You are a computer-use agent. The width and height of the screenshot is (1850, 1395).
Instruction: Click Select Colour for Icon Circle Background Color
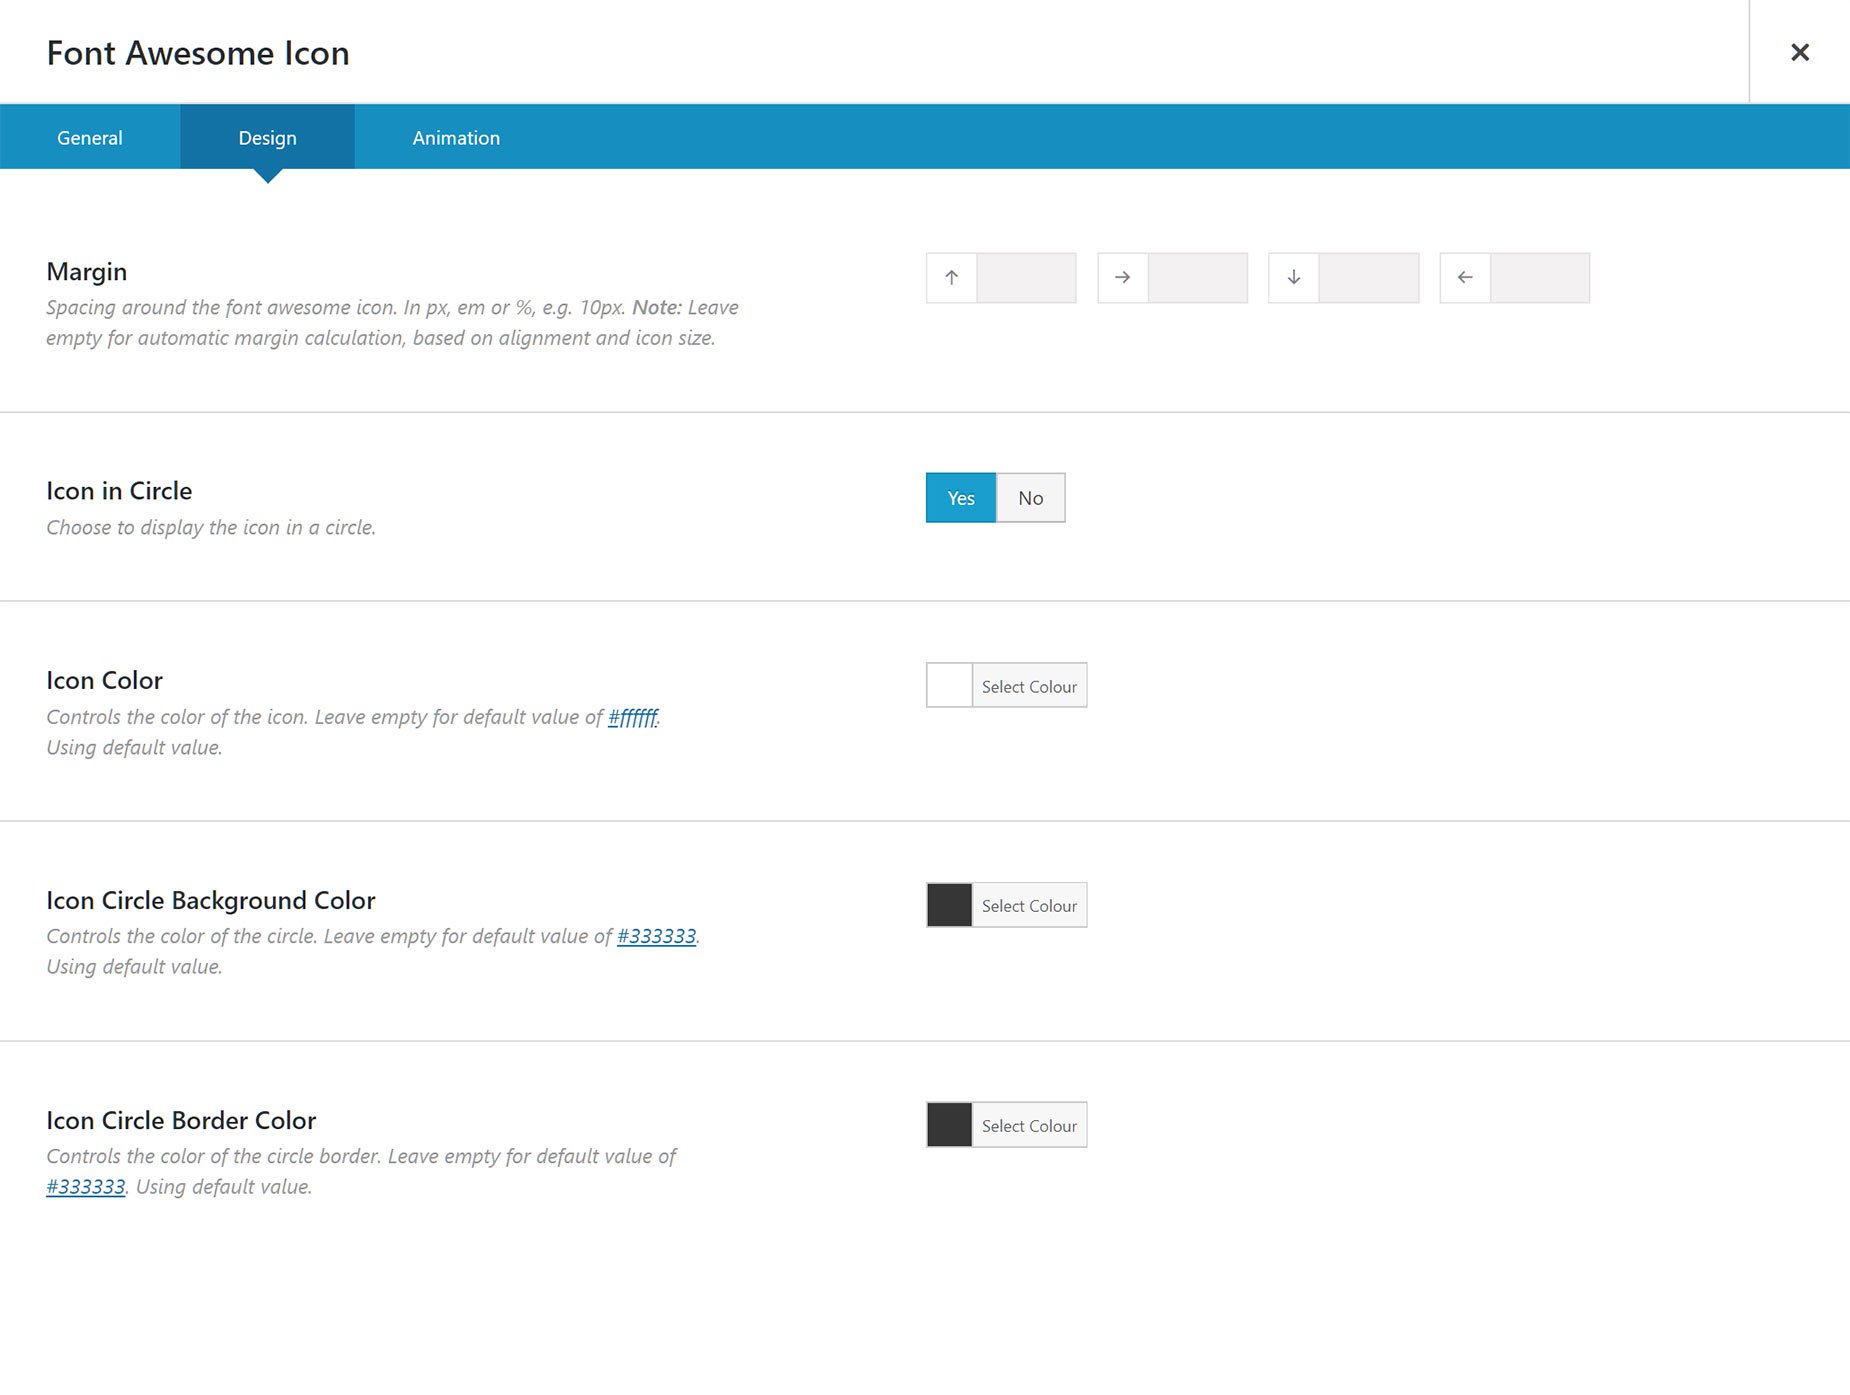click(x=1029, y=905)
